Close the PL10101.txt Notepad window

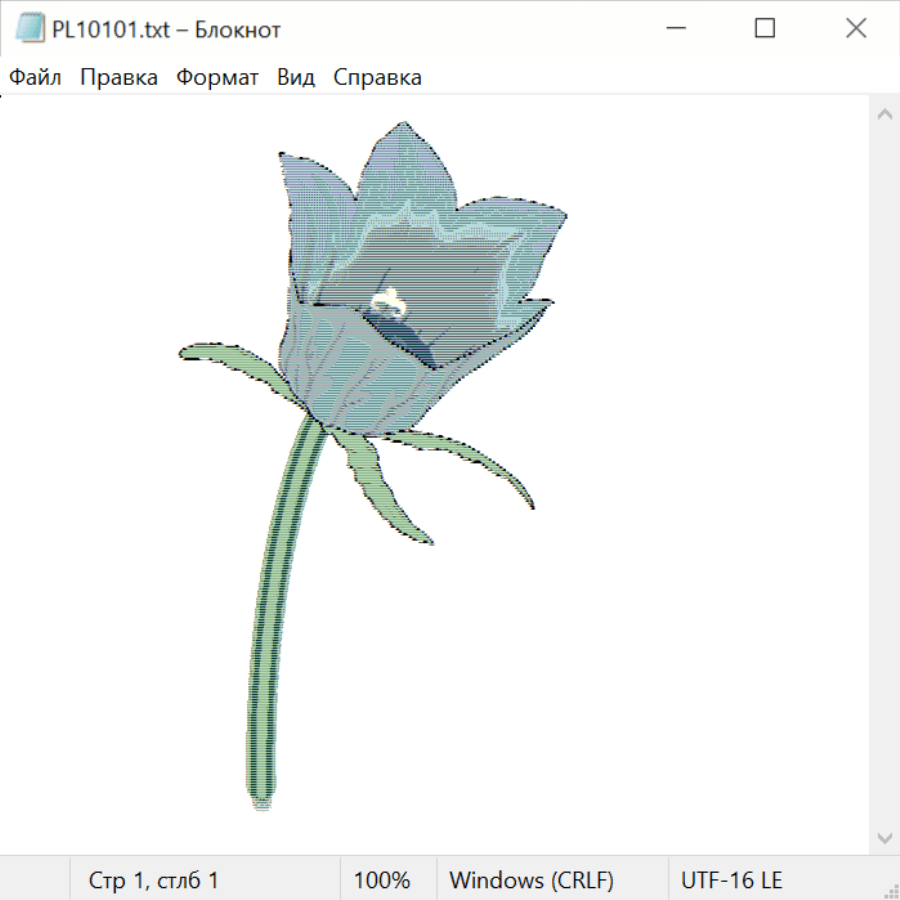856,29
